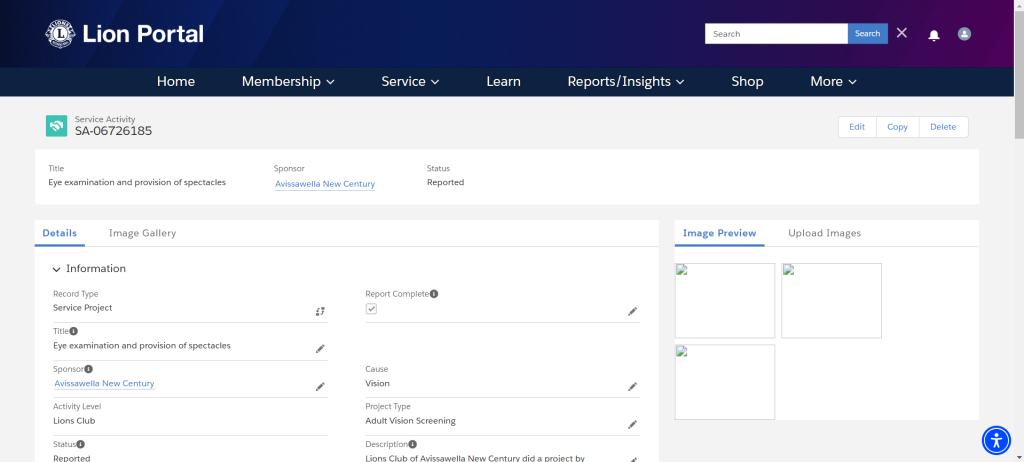Open Avissawella New Century link under Sponsor field
The width and height of the screenshot is (1024, 462).
point(104,384)
